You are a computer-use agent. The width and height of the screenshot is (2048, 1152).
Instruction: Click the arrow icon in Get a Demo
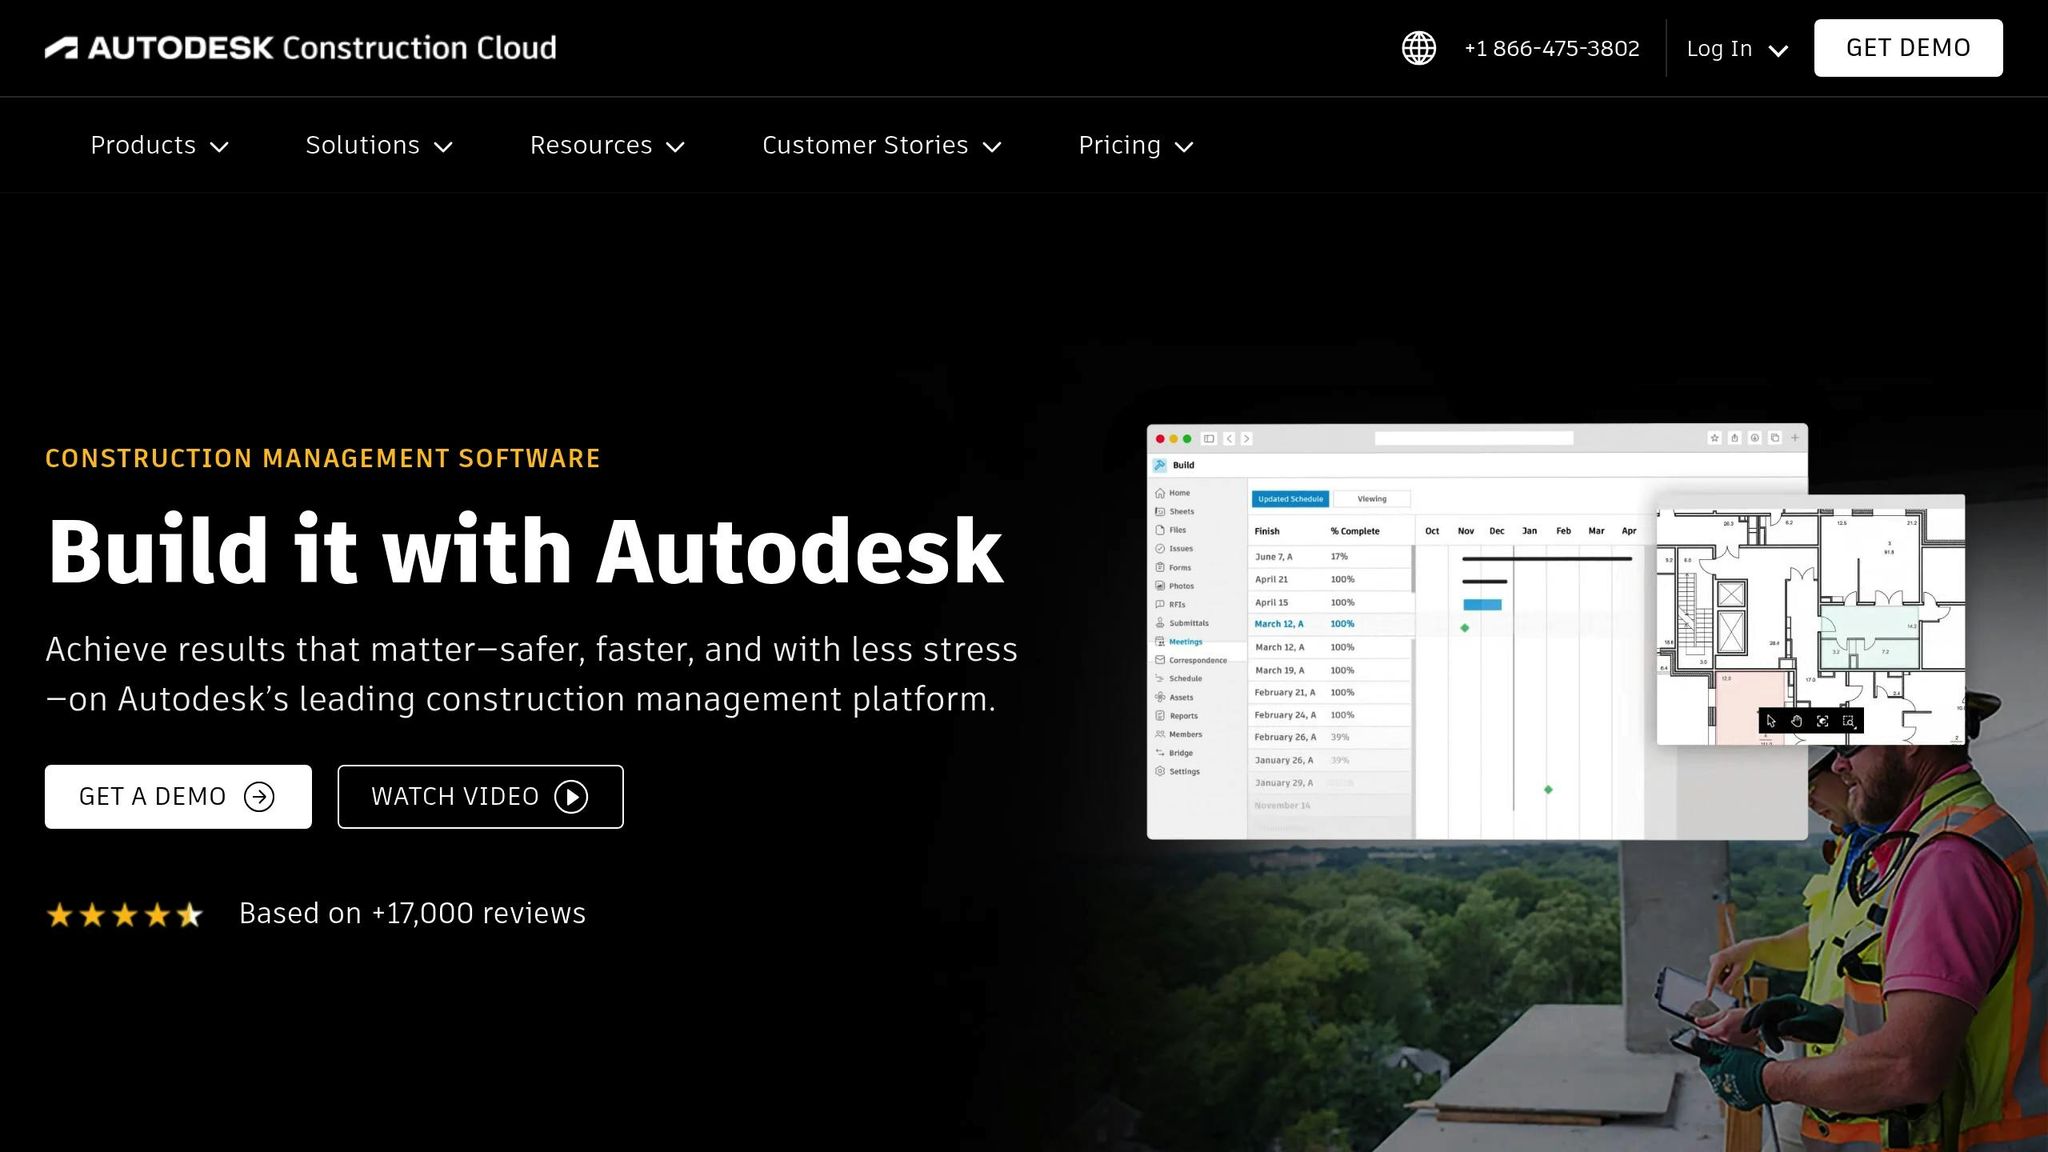[259, 797]
